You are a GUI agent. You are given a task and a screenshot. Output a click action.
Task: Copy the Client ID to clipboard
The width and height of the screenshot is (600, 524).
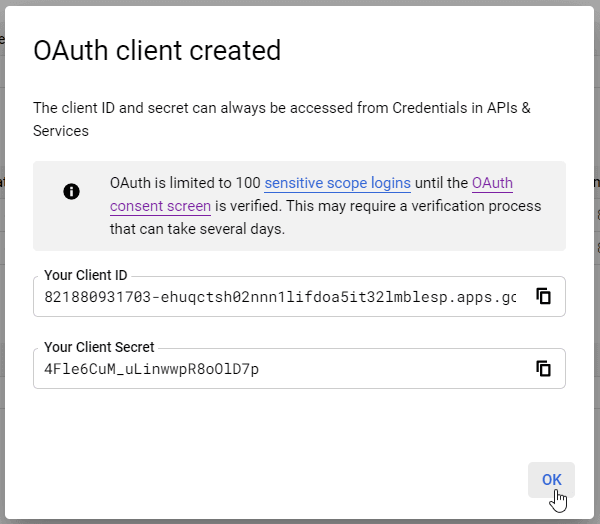point(544,296)
